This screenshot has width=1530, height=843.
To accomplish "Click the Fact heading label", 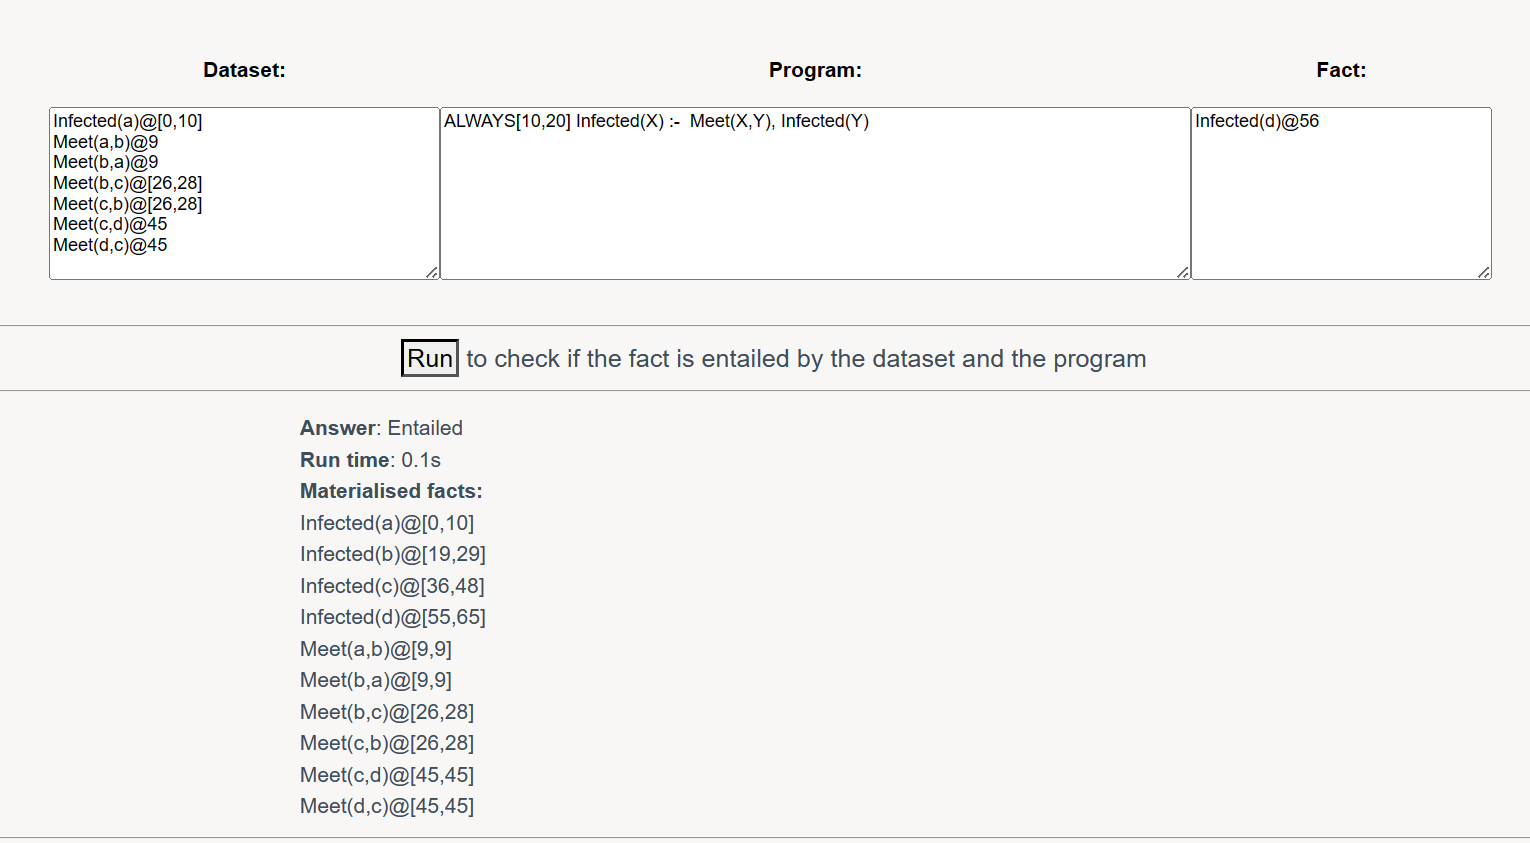I will pyautogui.click(x=1341, y=70).
